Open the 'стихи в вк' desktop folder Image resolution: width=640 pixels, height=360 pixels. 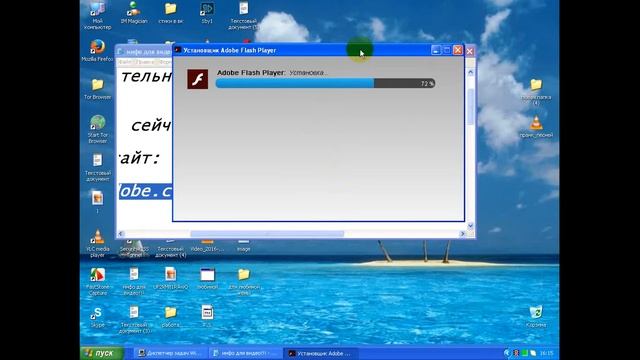pos(171,9)
